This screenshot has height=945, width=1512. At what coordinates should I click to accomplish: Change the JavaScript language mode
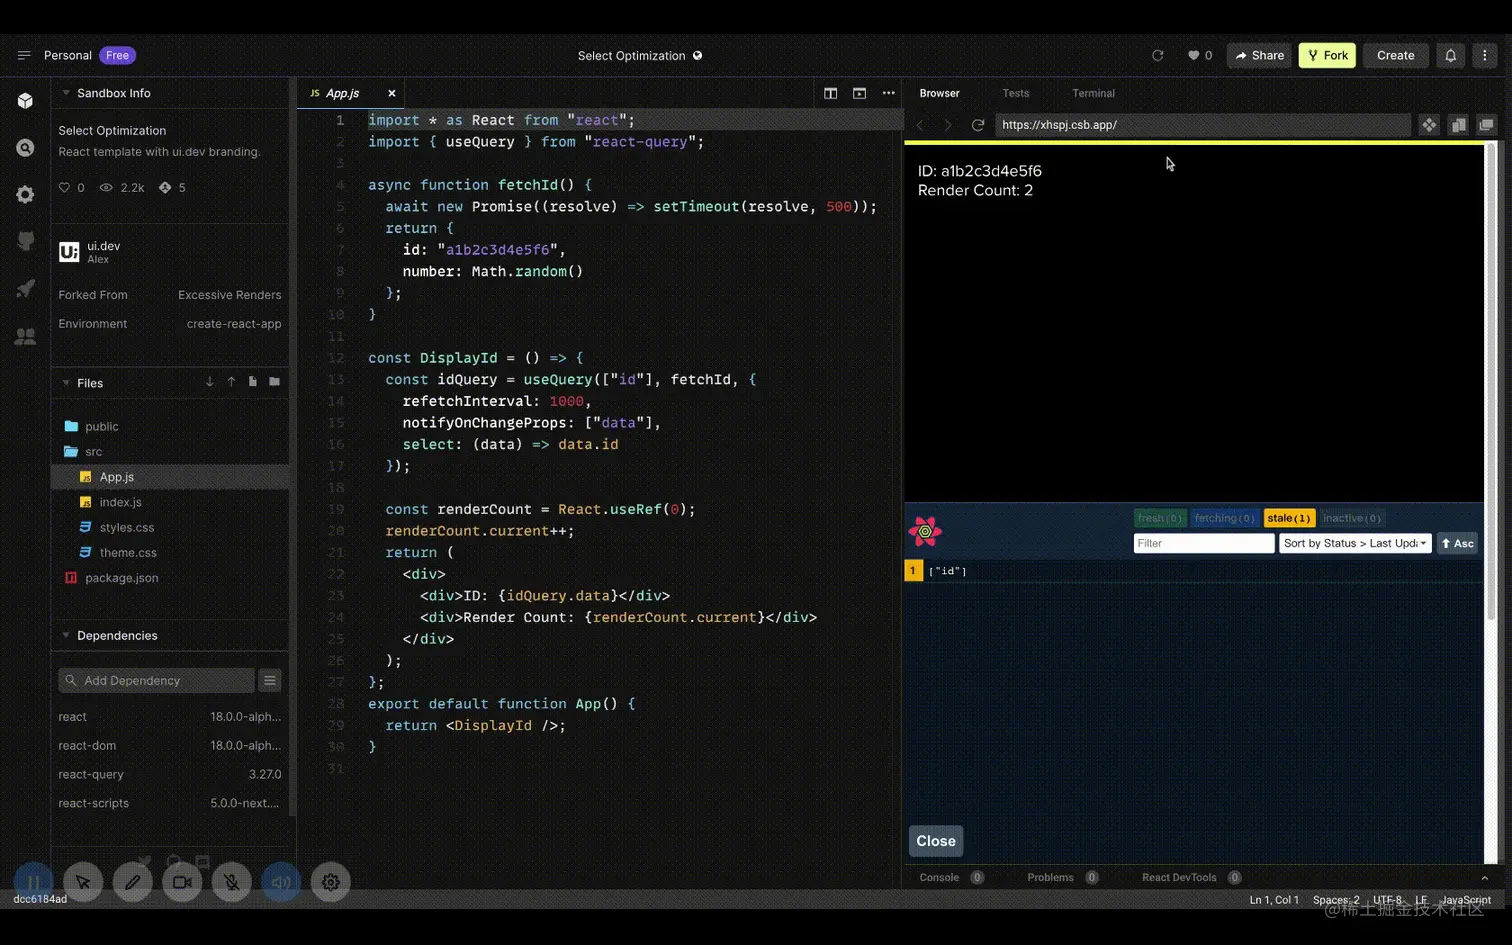(1466, 900)
